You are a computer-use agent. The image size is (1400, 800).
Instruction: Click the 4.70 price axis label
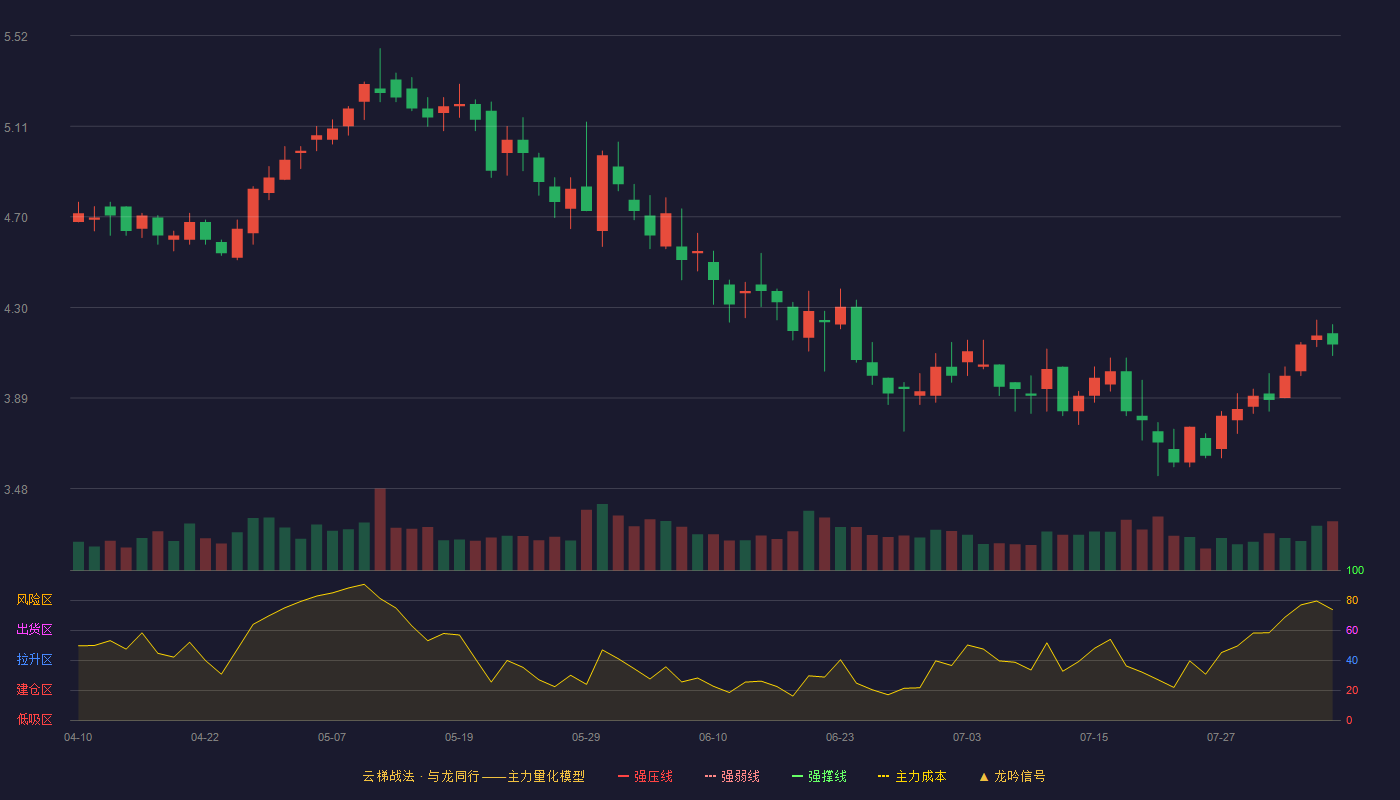pos(16,218)
